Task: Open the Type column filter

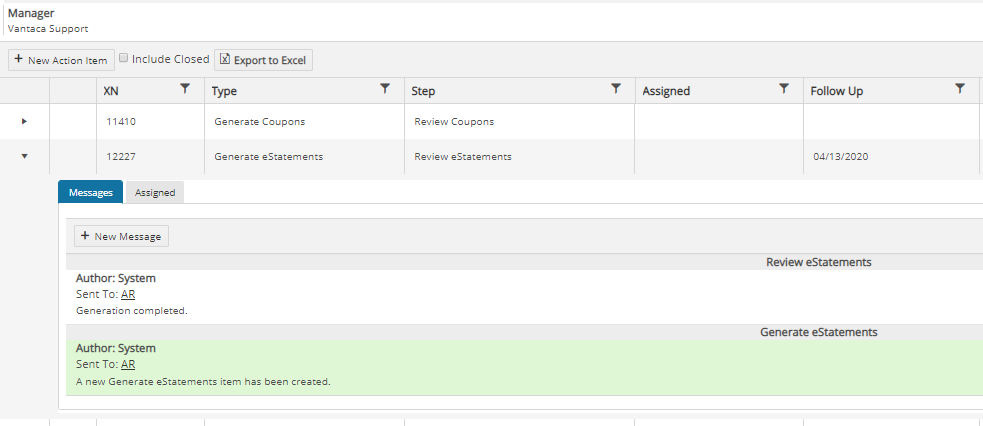Action: click(x=385, y=89)
